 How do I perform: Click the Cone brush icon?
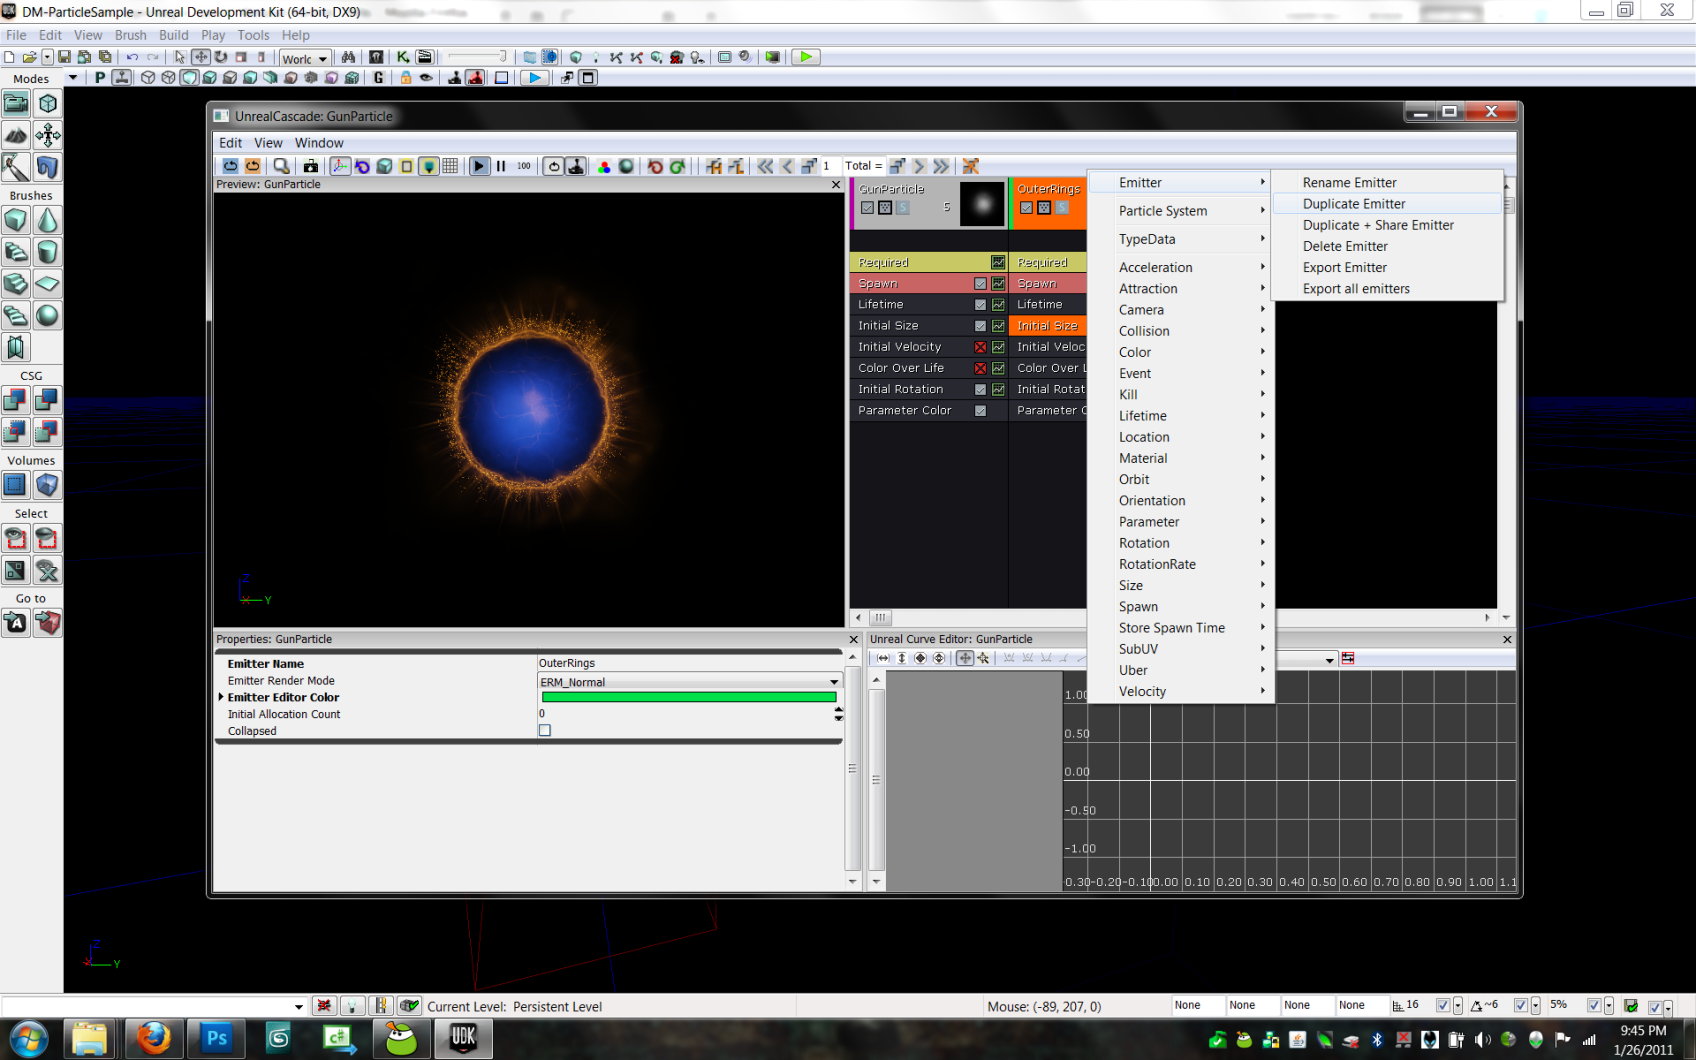(x=47, y=220)
